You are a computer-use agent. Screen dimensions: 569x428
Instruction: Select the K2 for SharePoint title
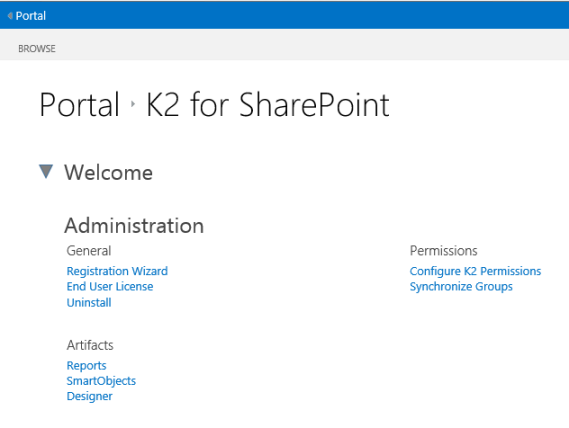pyautogui.click(x=268, y=105)
